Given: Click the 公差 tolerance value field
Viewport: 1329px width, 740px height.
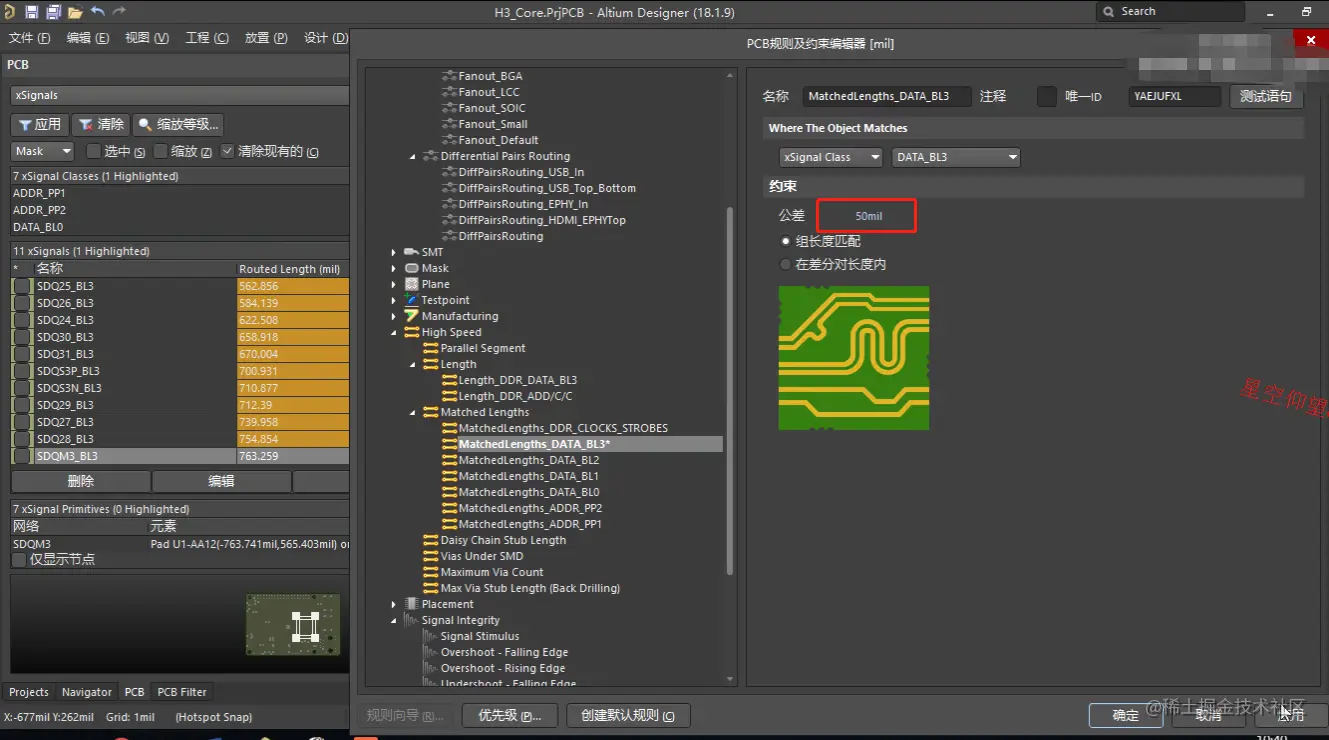Looking at the screenshot, I should pyautogui.click(x=867, y=216).
